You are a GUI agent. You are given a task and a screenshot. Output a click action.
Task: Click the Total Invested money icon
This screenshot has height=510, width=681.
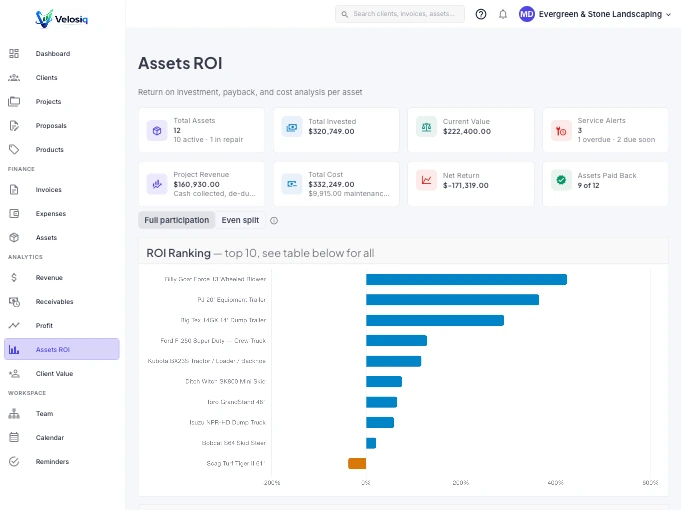(x=292, y=127)
